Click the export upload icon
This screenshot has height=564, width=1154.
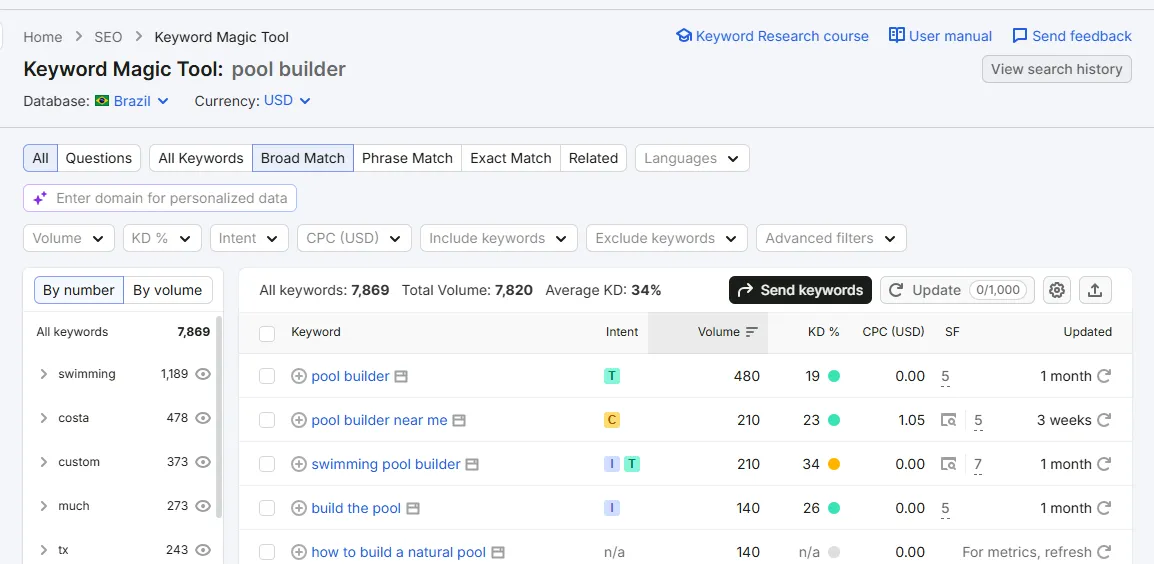pyautogui.click(x=1095, y=290)
